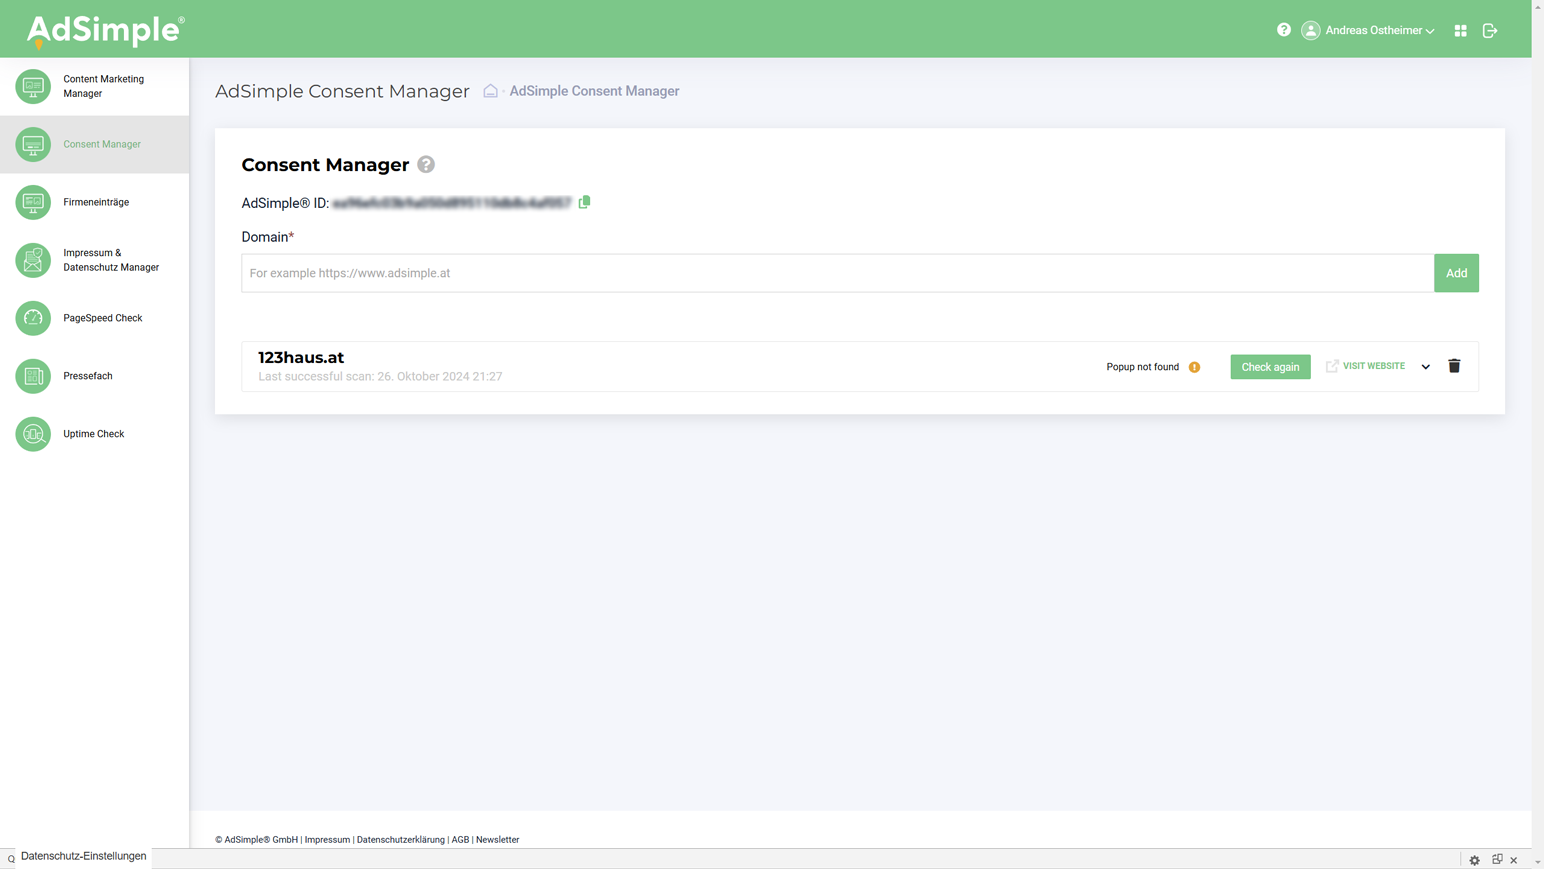This screenshot has height=869, width=1544.
Task: Click the Consent Manager sidebar icon
Action: click(x=33, y=144)
